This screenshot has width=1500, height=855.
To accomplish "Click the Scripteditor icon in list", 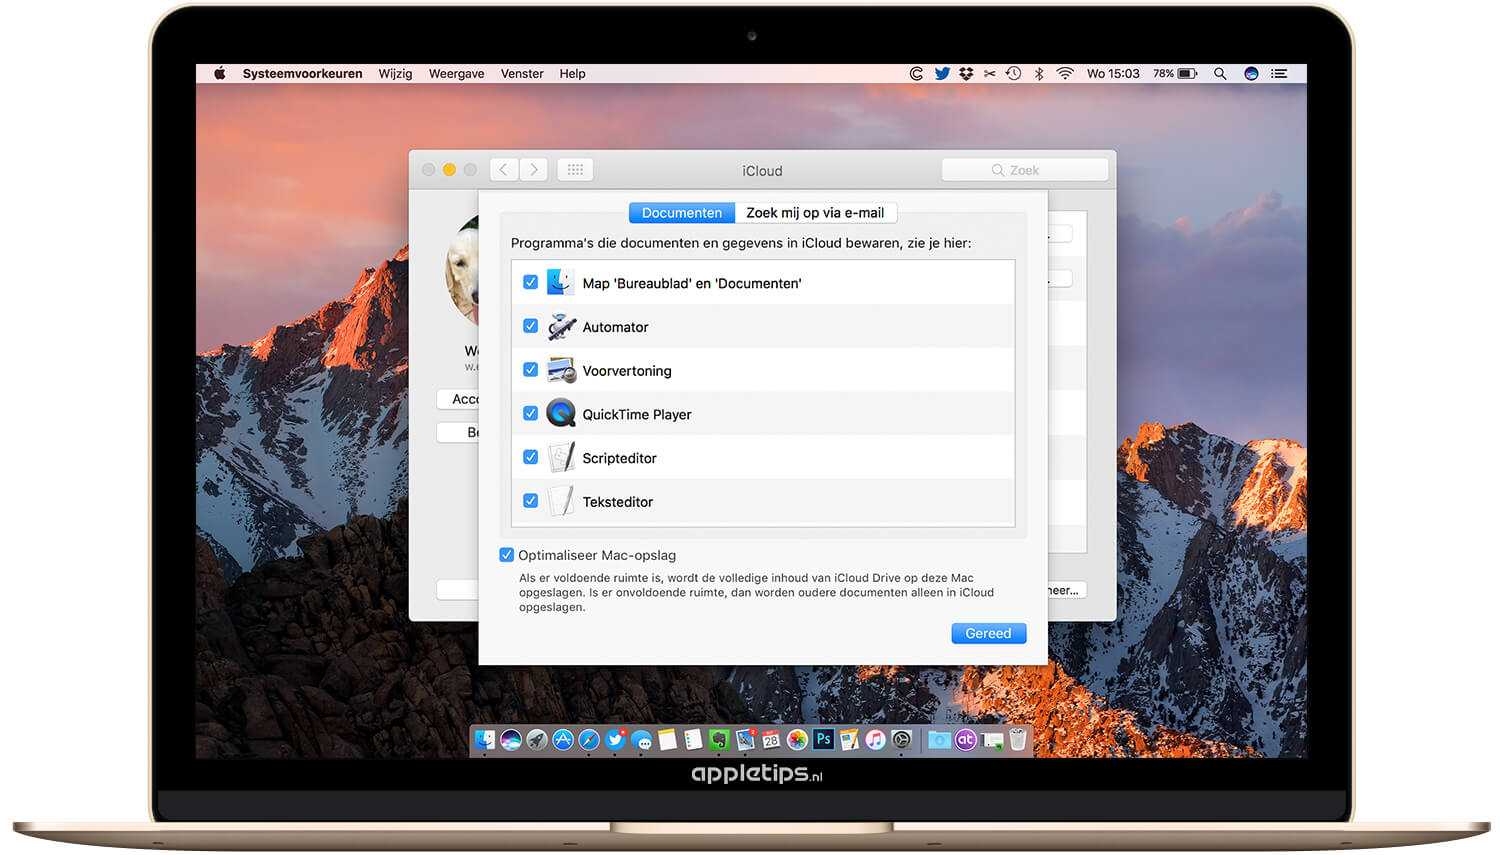I will (x=561, y=458).
